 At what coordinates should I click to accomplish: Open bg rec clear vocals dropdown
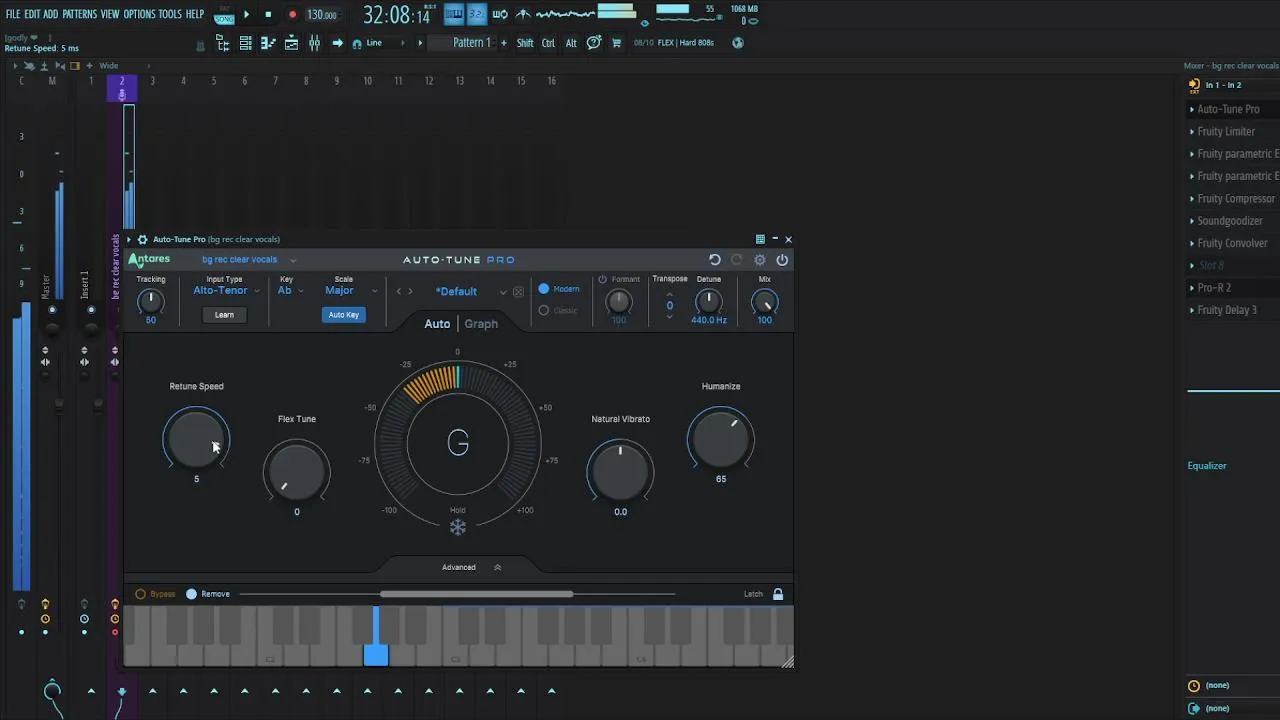[249, 260]
